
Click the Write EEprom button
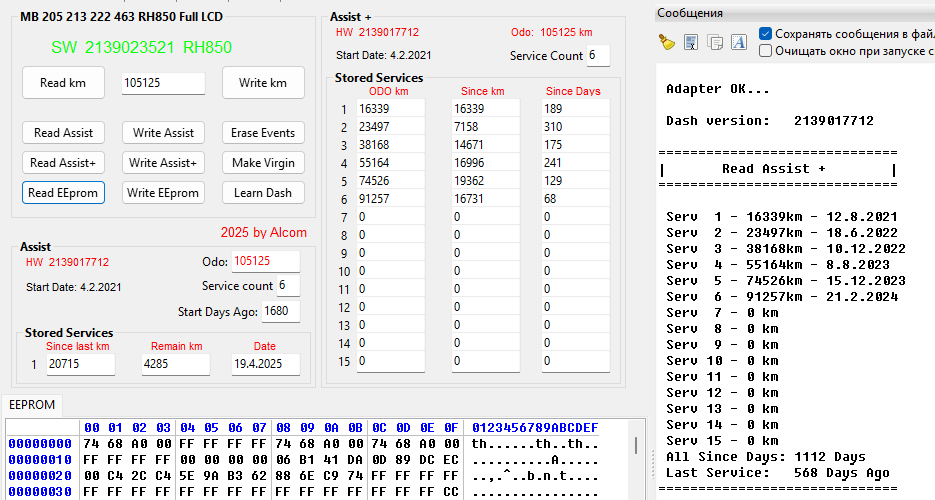tap(163, 192)
